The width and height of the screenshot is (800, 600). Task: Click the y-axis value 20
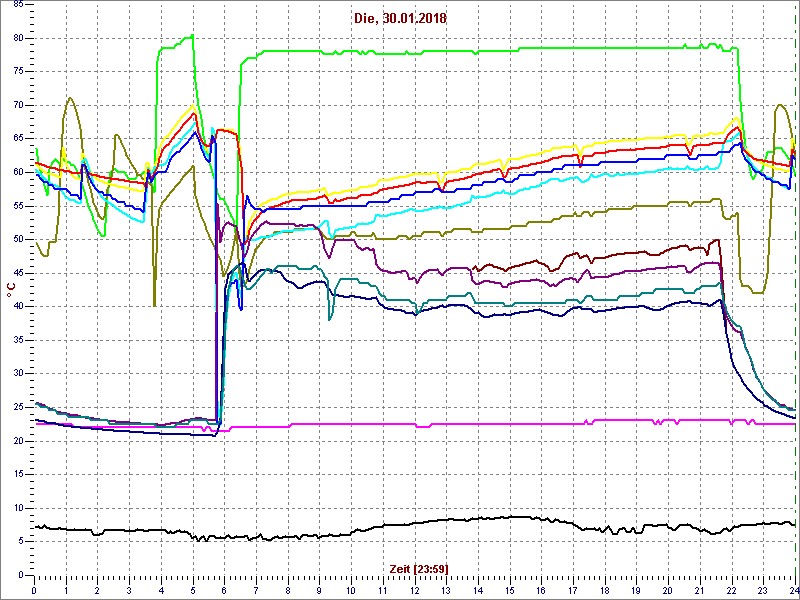pos(18,441)
